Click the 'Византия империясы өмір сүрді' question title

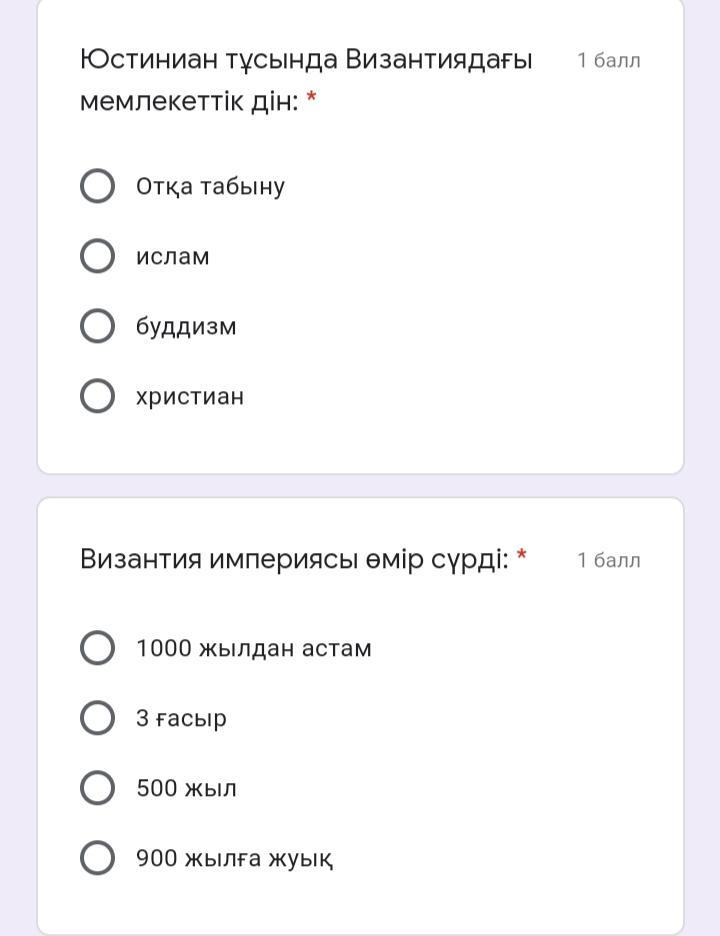[x=294, y=559]
